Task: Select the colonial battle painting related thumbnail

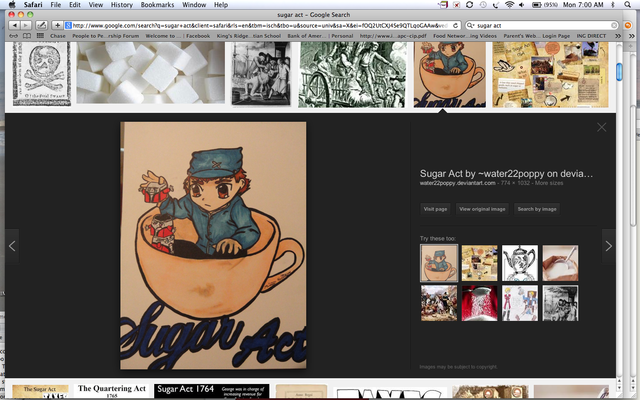Action: [439, 303]
